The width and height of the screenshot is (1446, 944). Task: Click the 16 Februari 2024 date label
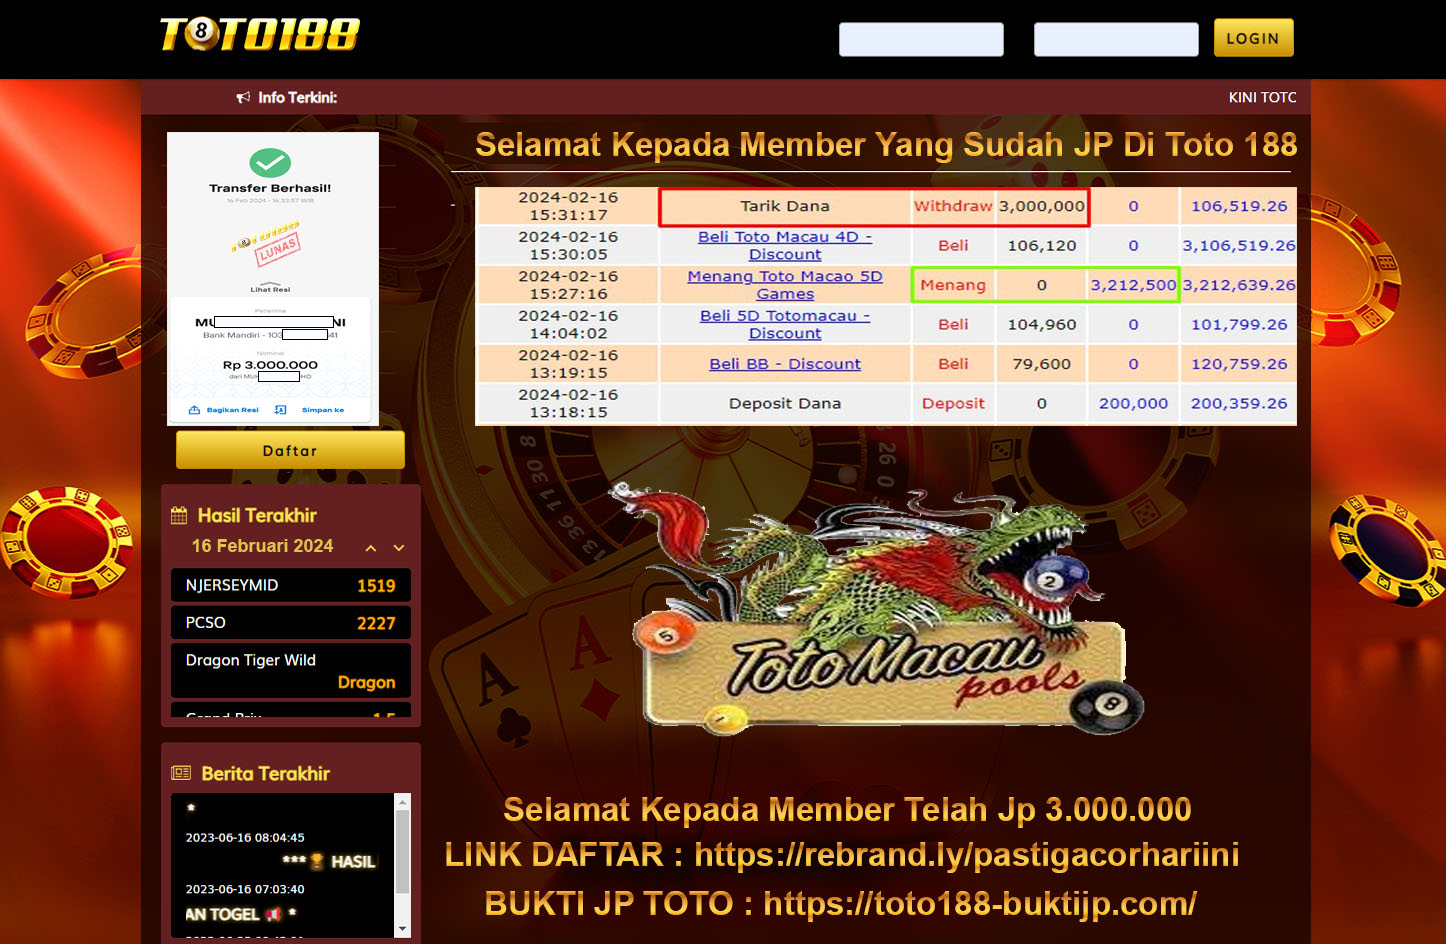click(x=263, y=546)
